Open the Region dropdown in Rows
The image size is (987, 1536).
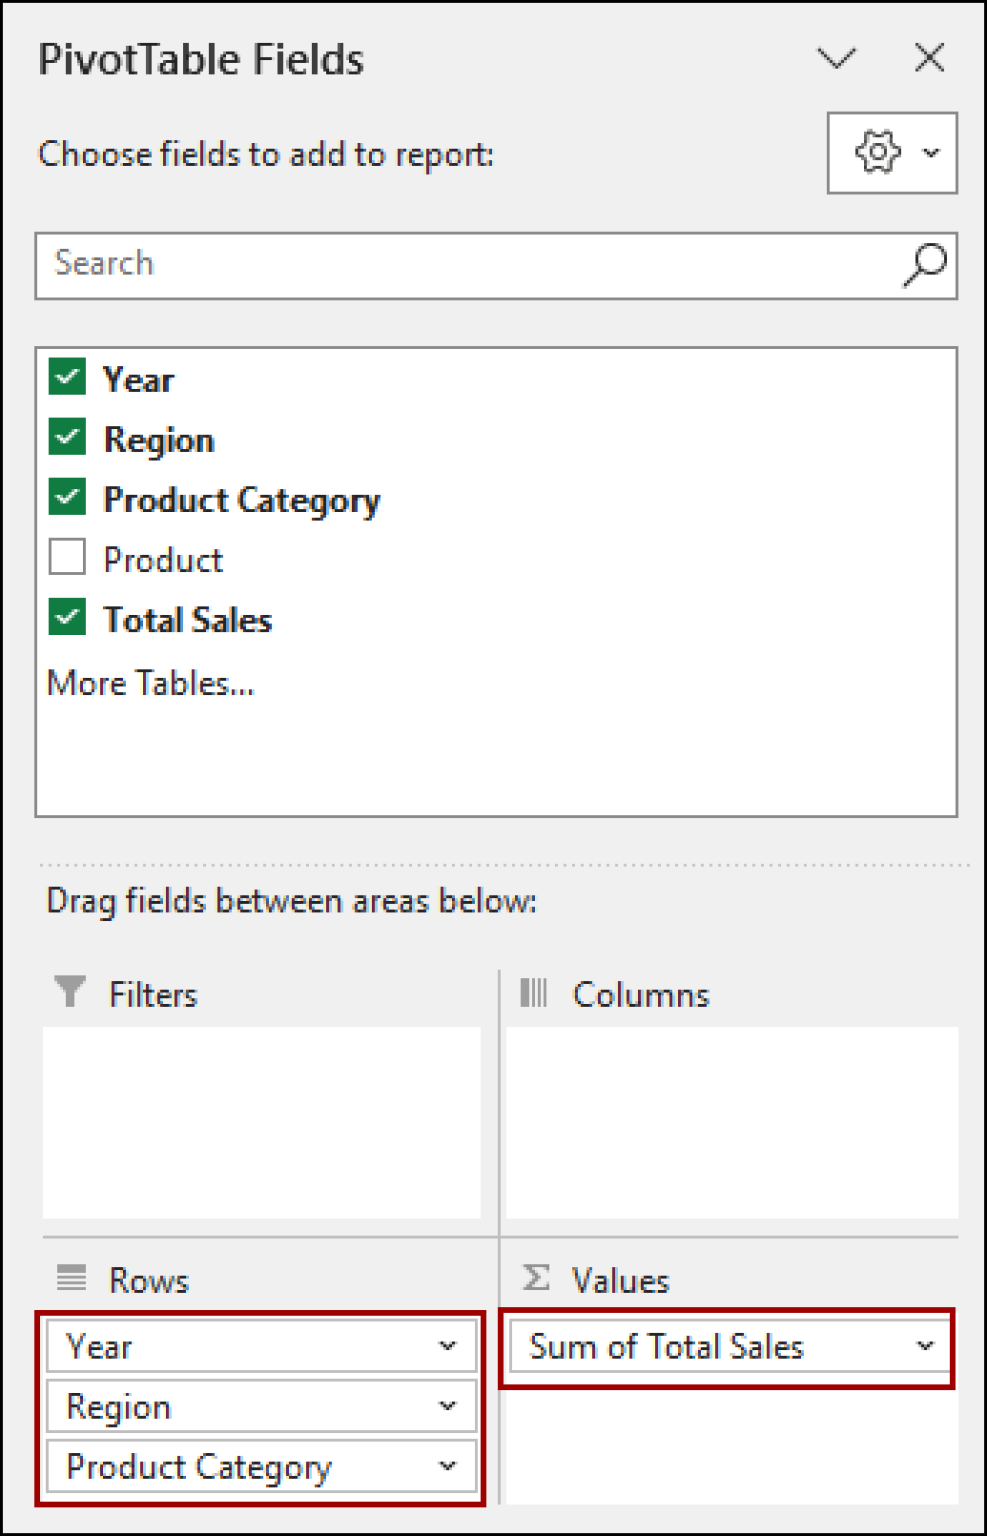[447, 1406]
